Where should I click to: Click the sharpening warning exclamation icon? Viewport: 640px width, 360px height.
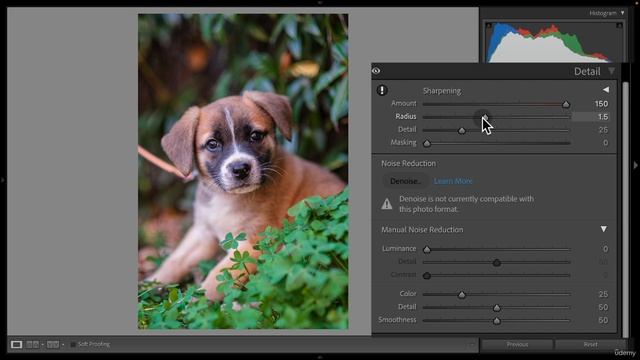point(382,90)
